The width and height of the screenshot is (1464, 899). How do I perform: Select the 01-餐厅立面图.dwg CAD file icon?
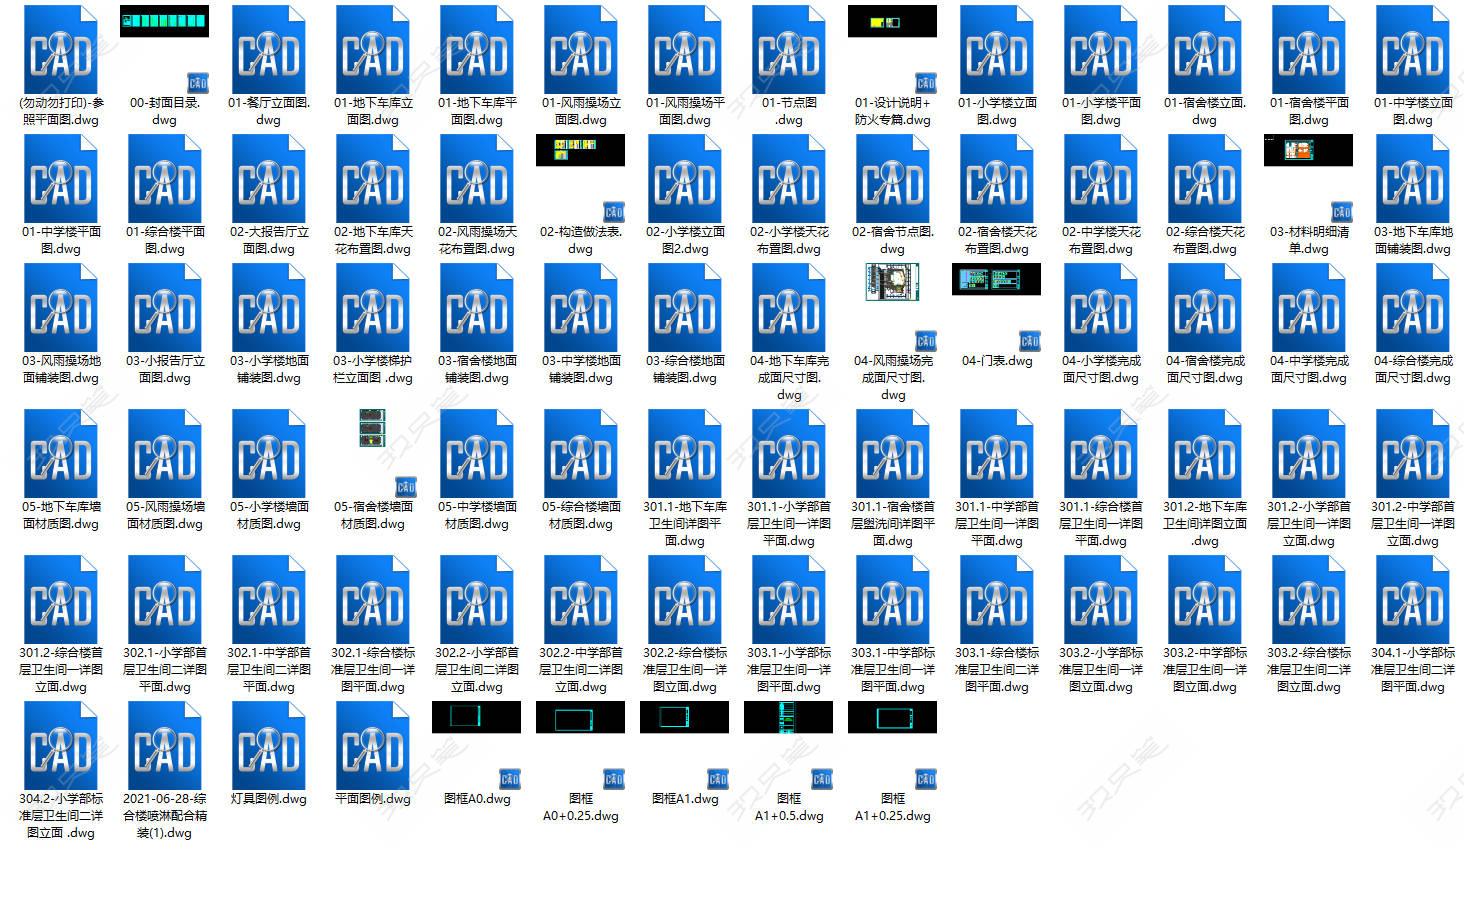coord(268,49)
